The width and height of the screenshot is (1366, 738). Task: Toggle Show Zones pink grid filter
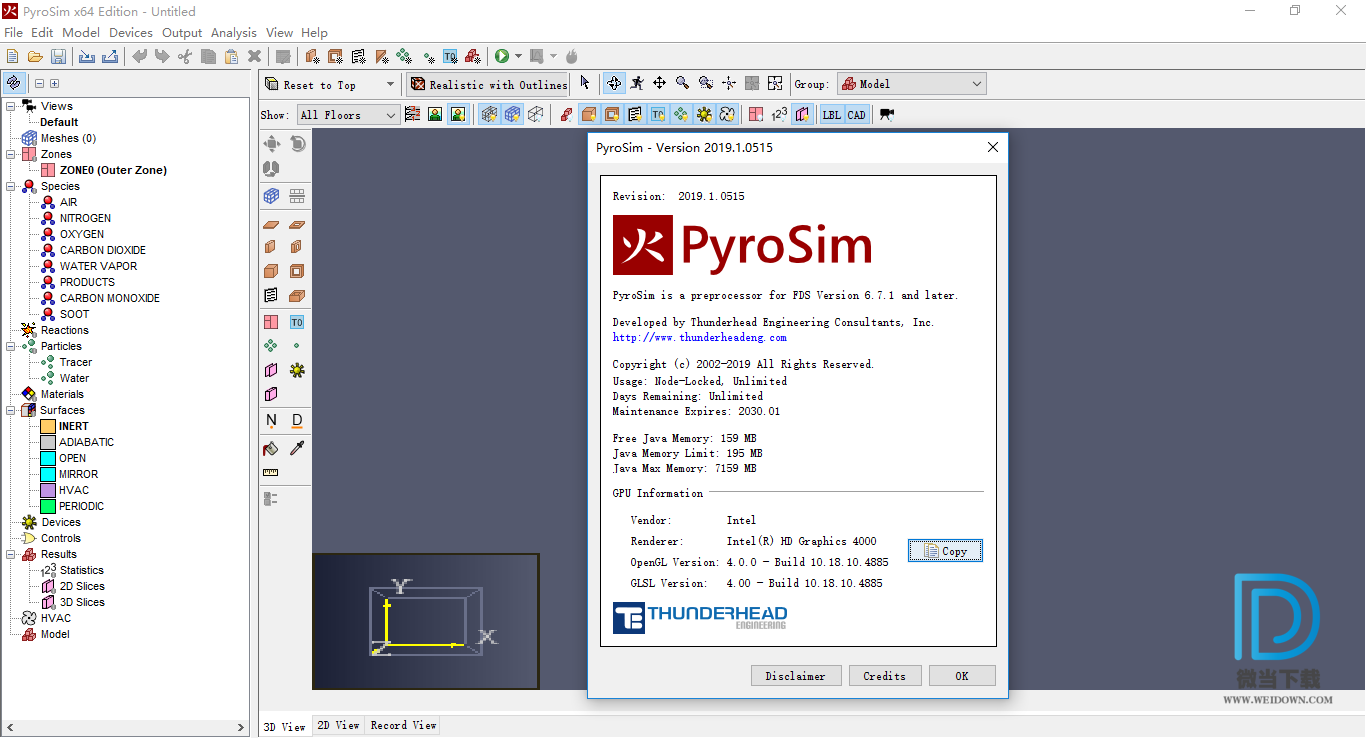coord(756,115)
